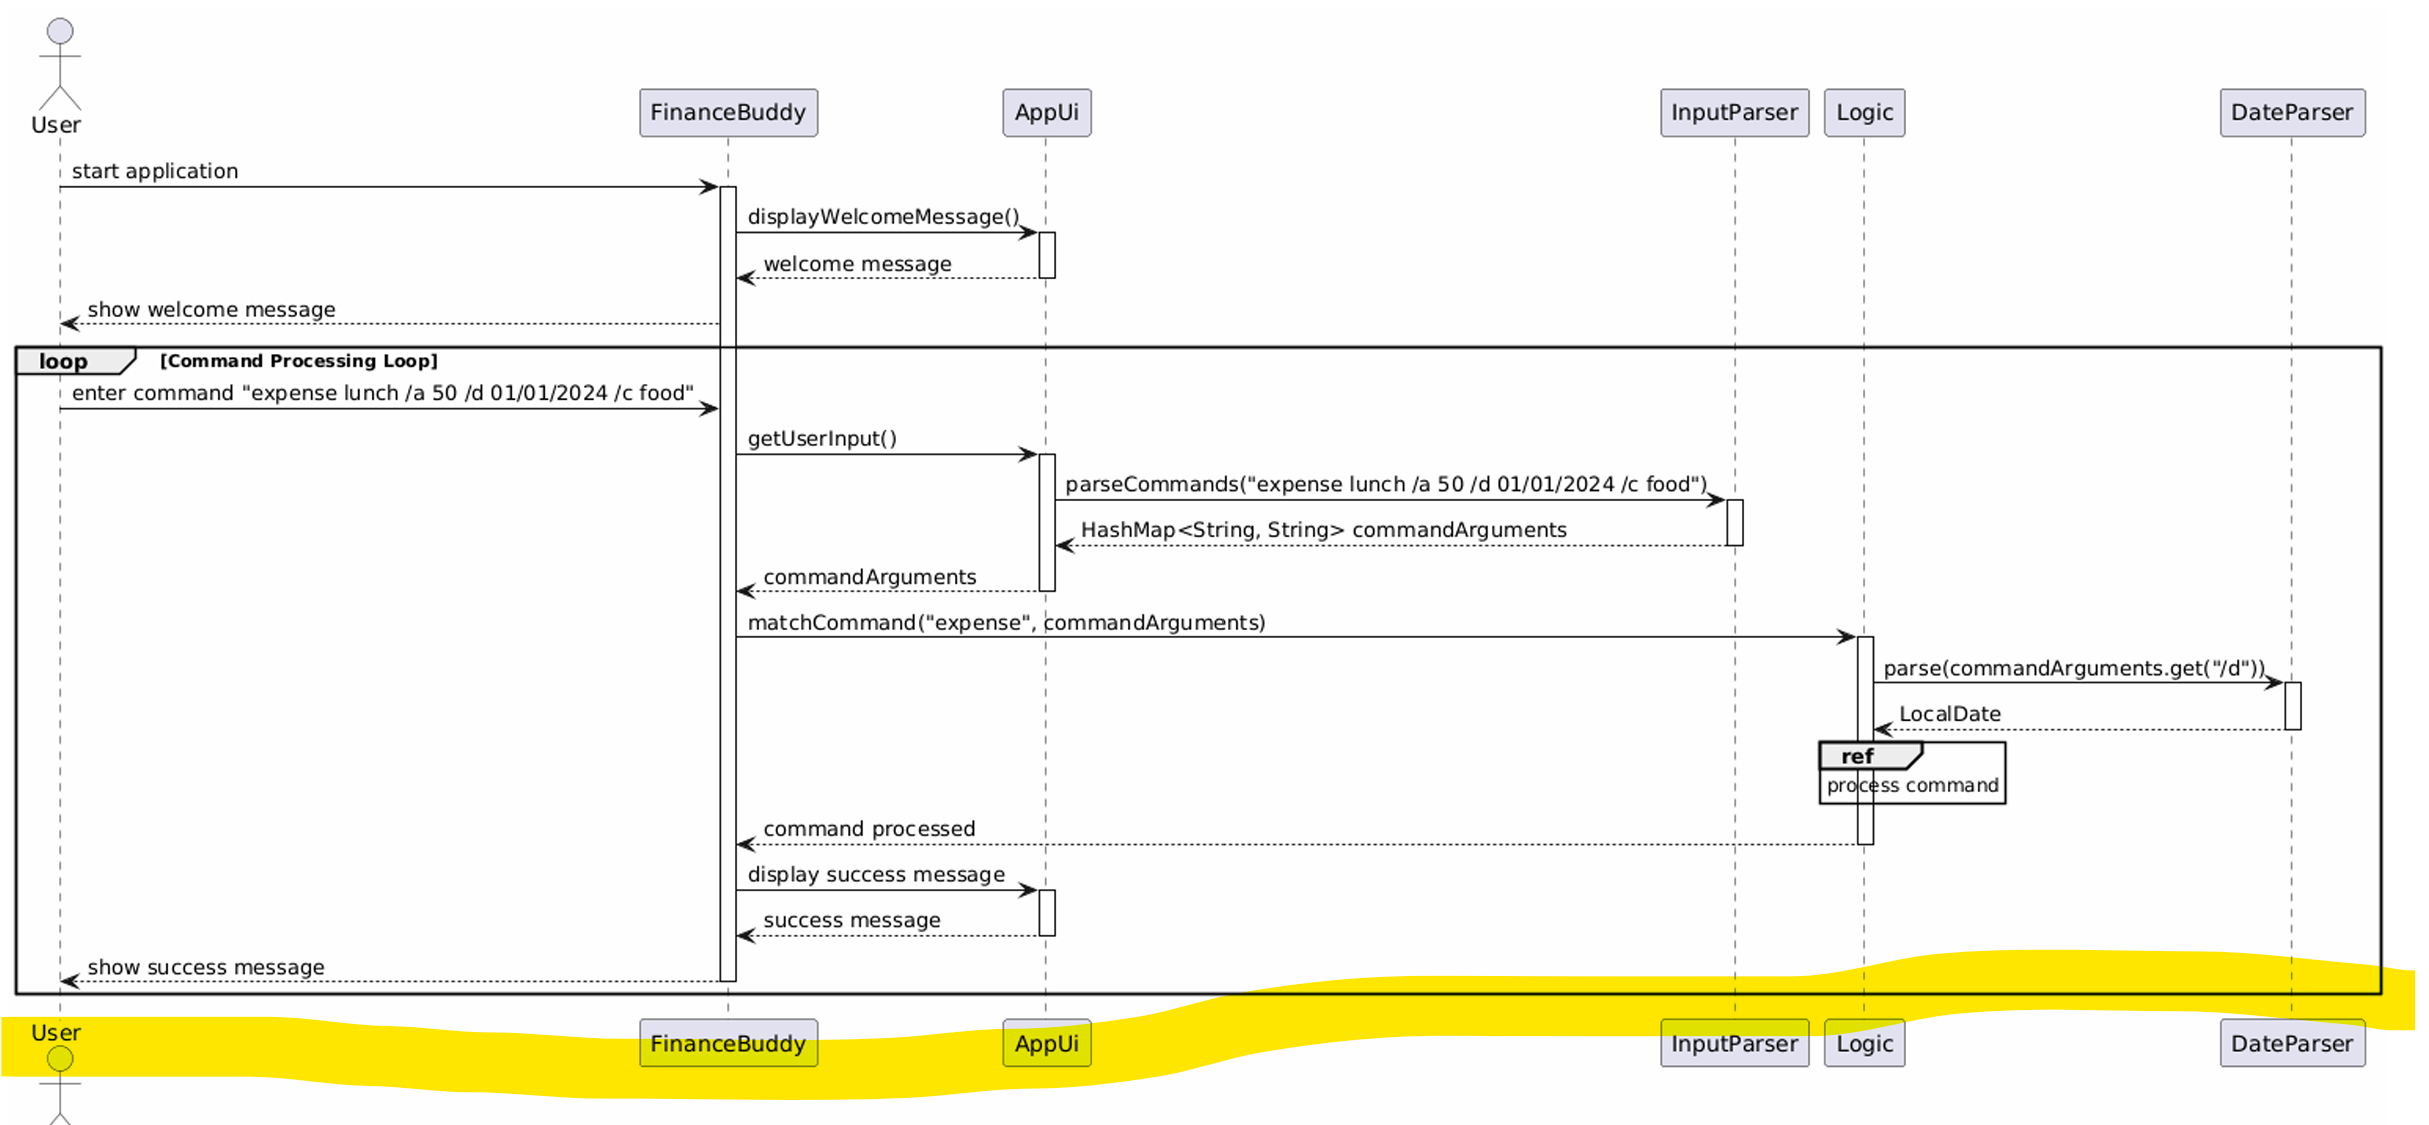Select the top FinanceBuddy participant box
The image size is (2429, 1125).
728,112
